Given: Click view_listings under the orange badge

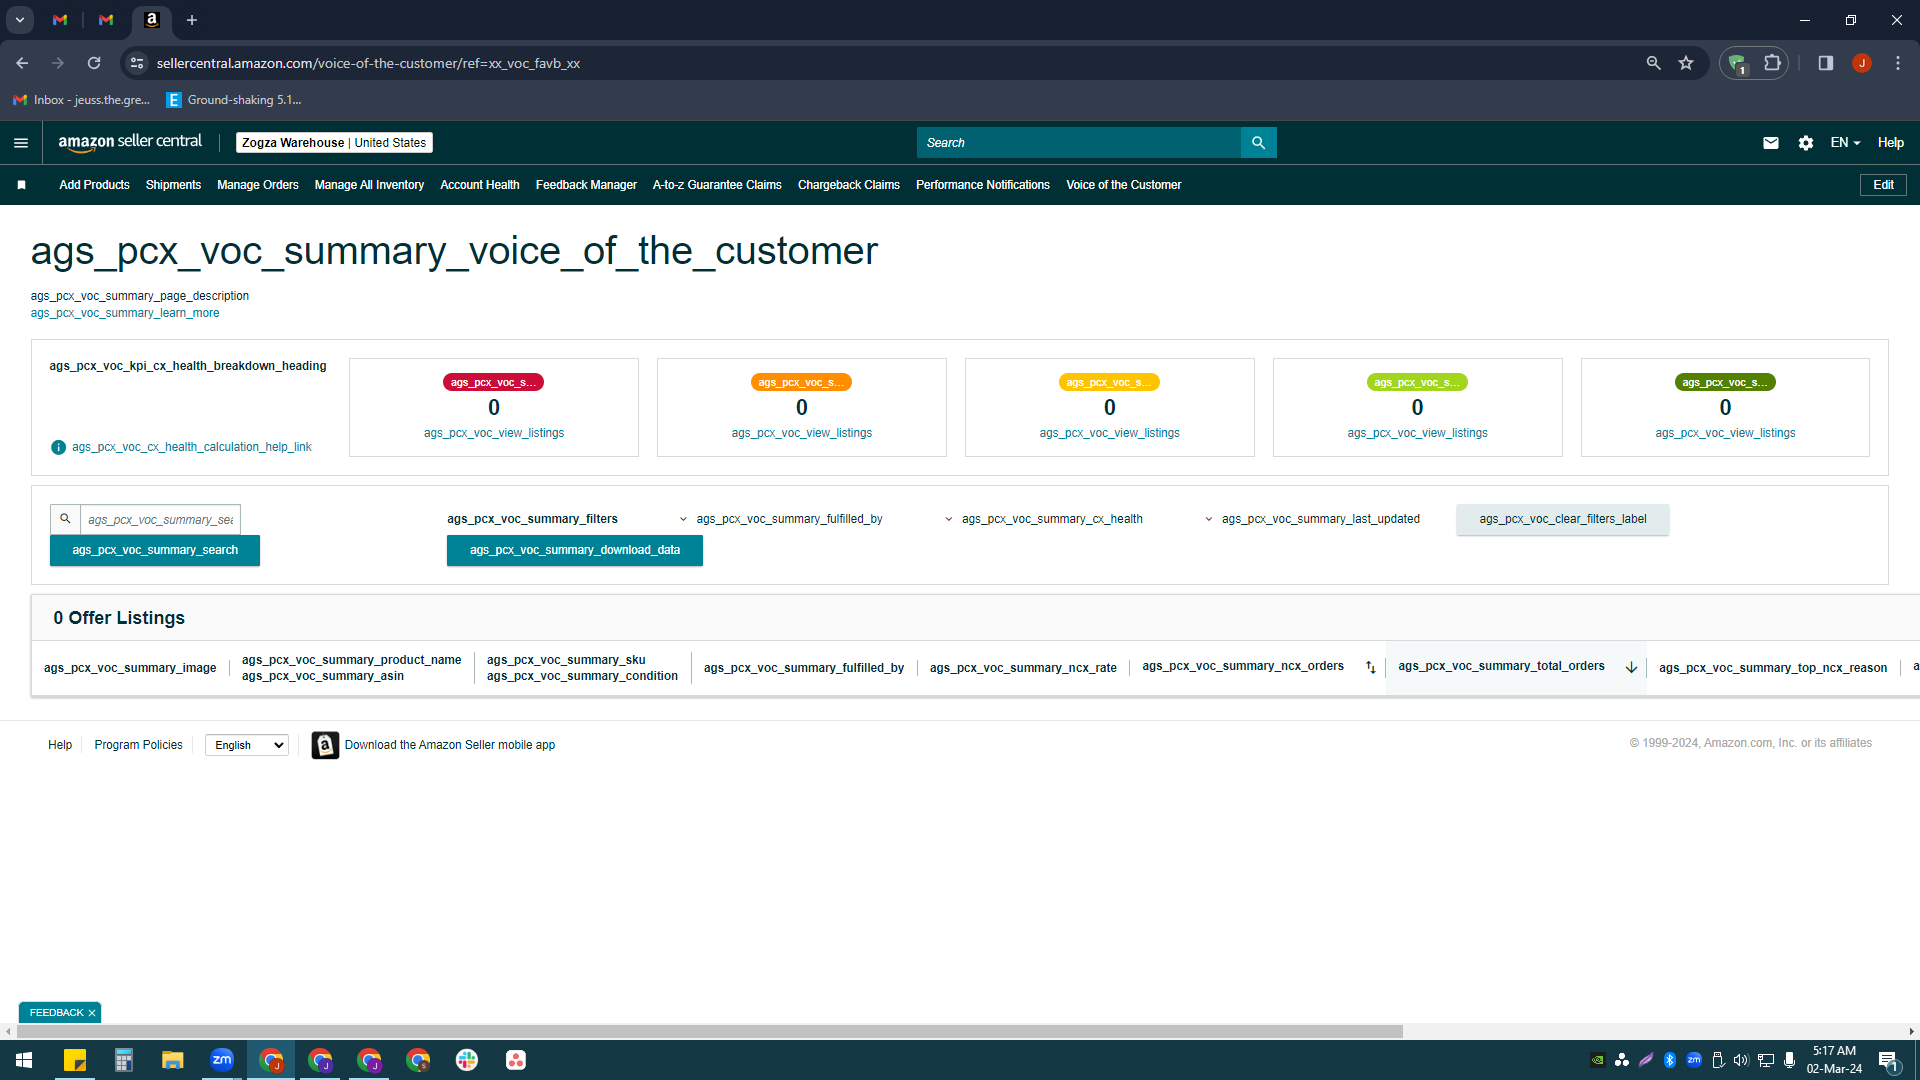Looking at the screenshot, I should [x=802, y=433].
